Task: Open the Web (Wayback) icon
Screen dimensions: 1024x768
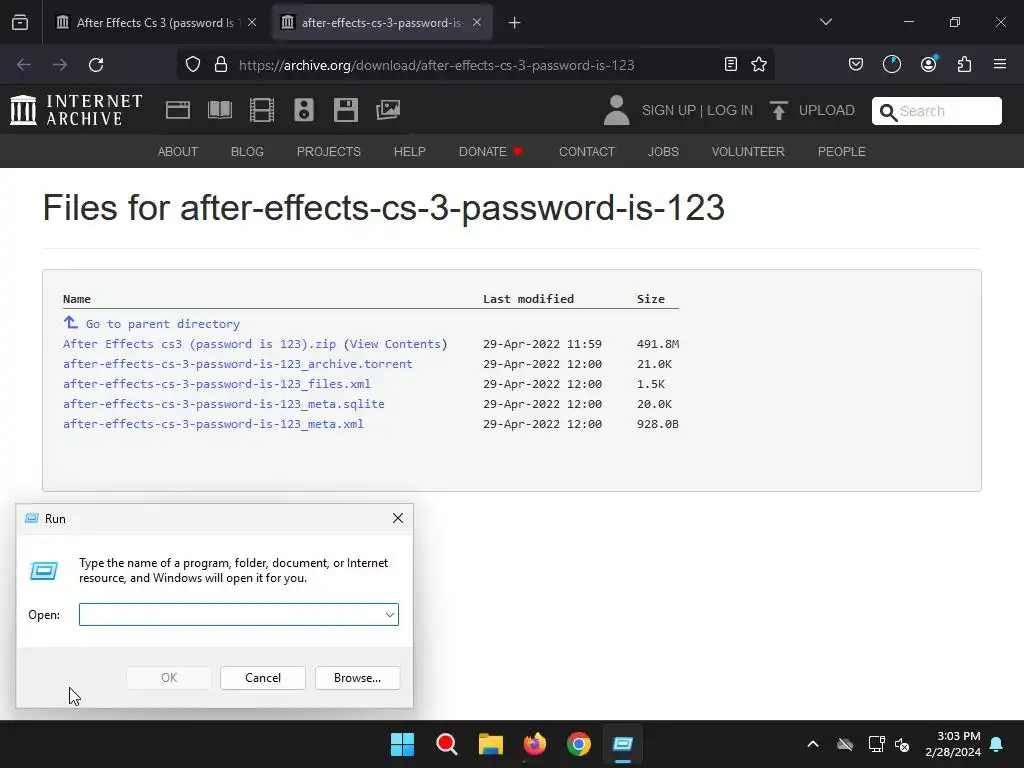Action: coord(178,110)
